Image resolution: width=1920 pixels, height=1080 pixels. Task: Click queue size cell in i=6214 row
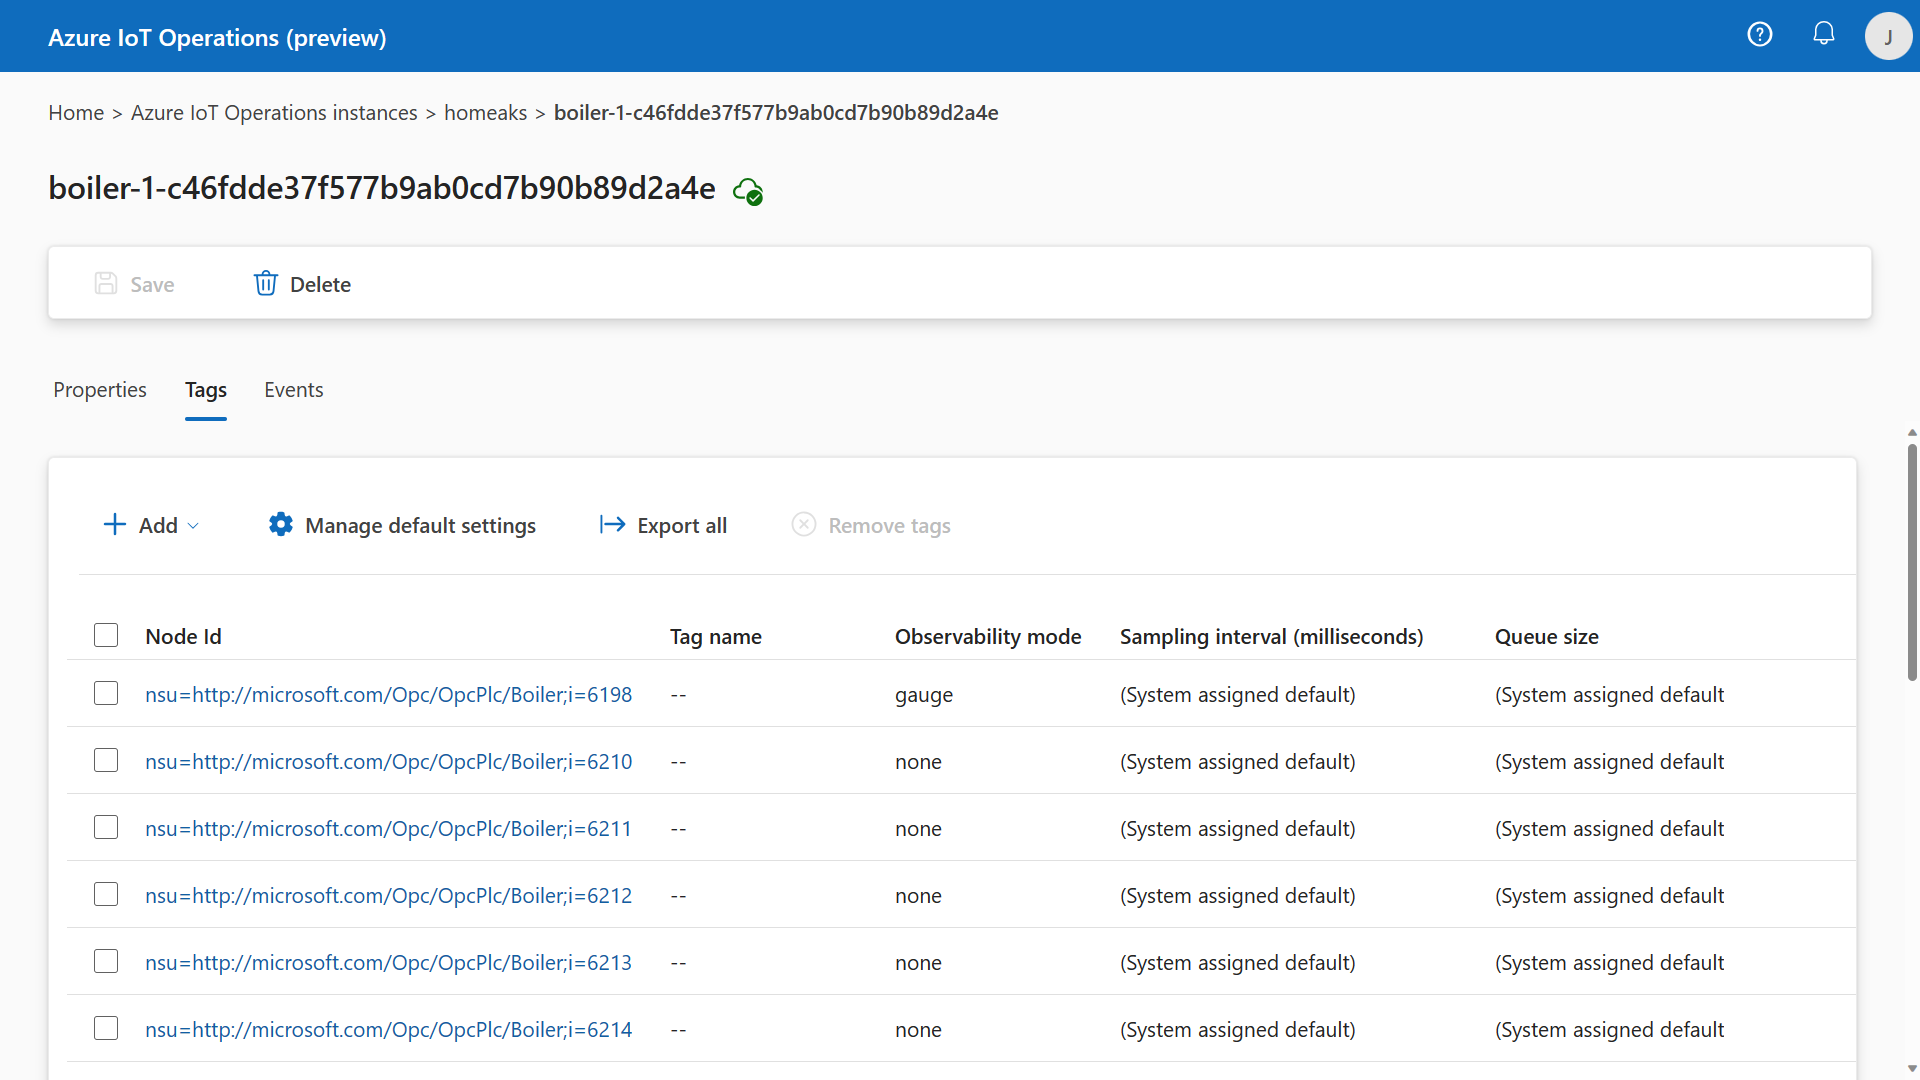(x=1609, y=1030)
